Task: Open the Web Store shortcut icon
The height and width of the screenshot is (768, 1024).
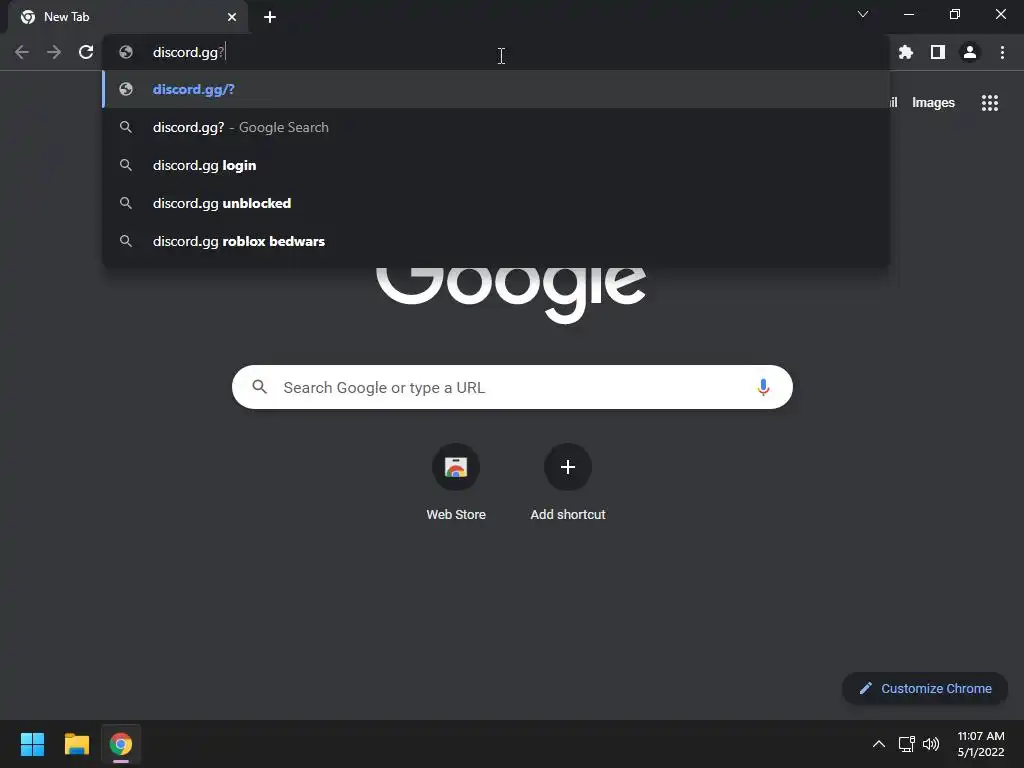Action: point(456,467)
